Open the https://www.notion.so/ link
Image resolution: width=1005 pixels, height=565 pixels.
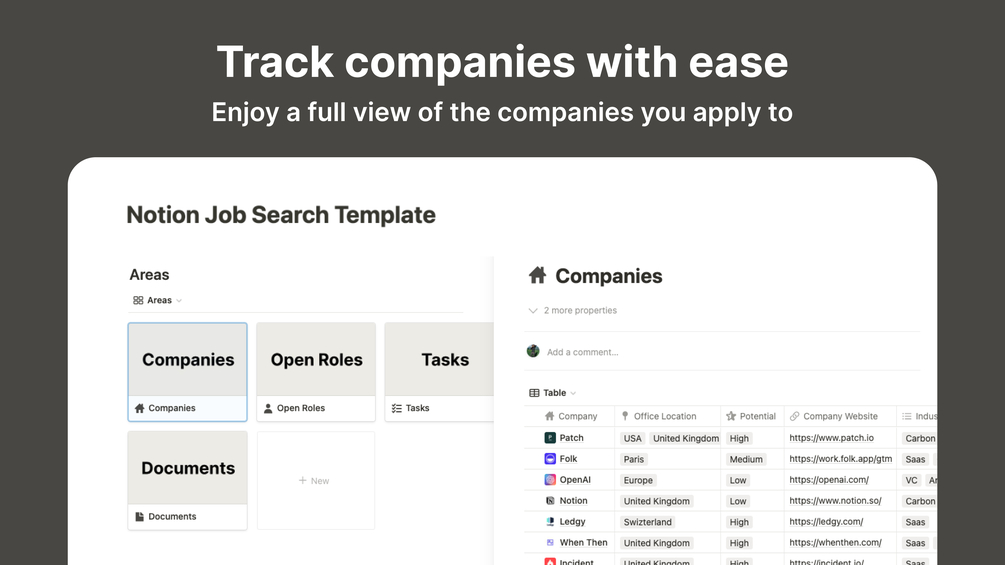click(835, 500)
